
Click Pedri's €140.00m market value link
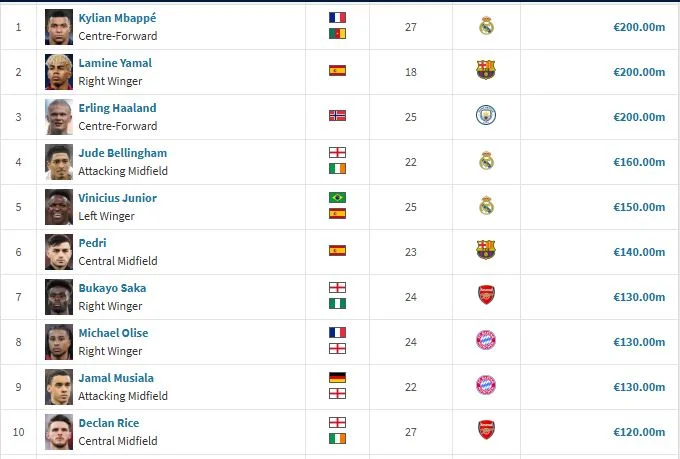pyautogui.click(x=639, y=252)
